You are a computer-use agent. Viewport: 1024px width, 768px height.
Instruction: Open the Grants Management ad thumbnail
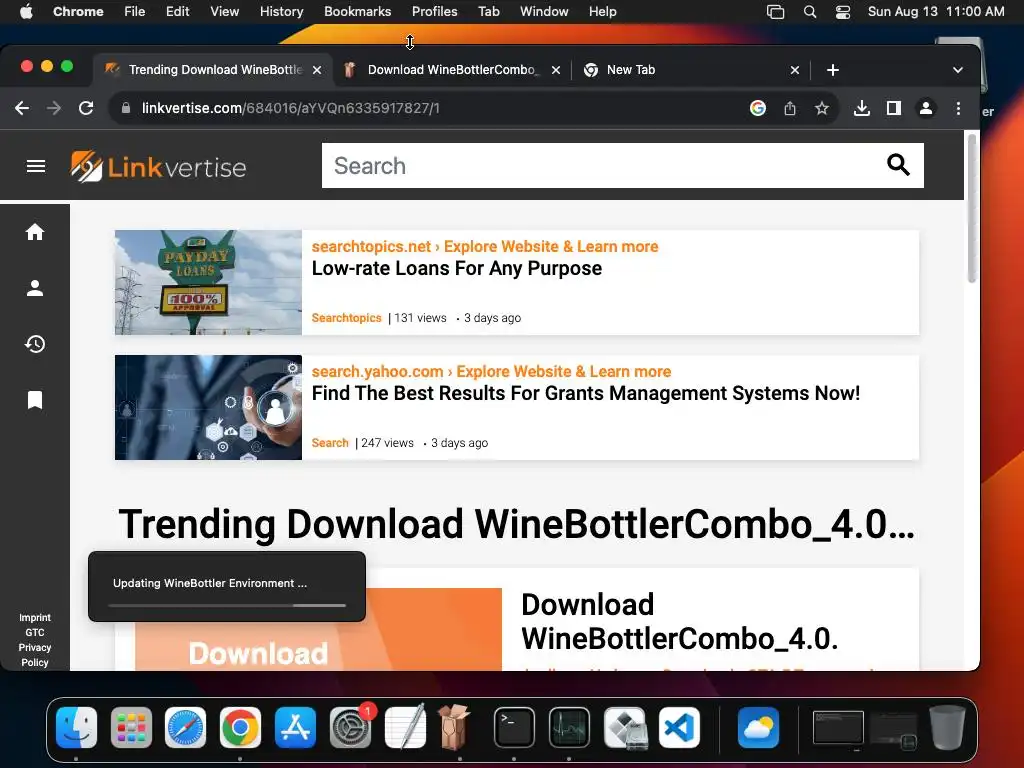point(208,408)
